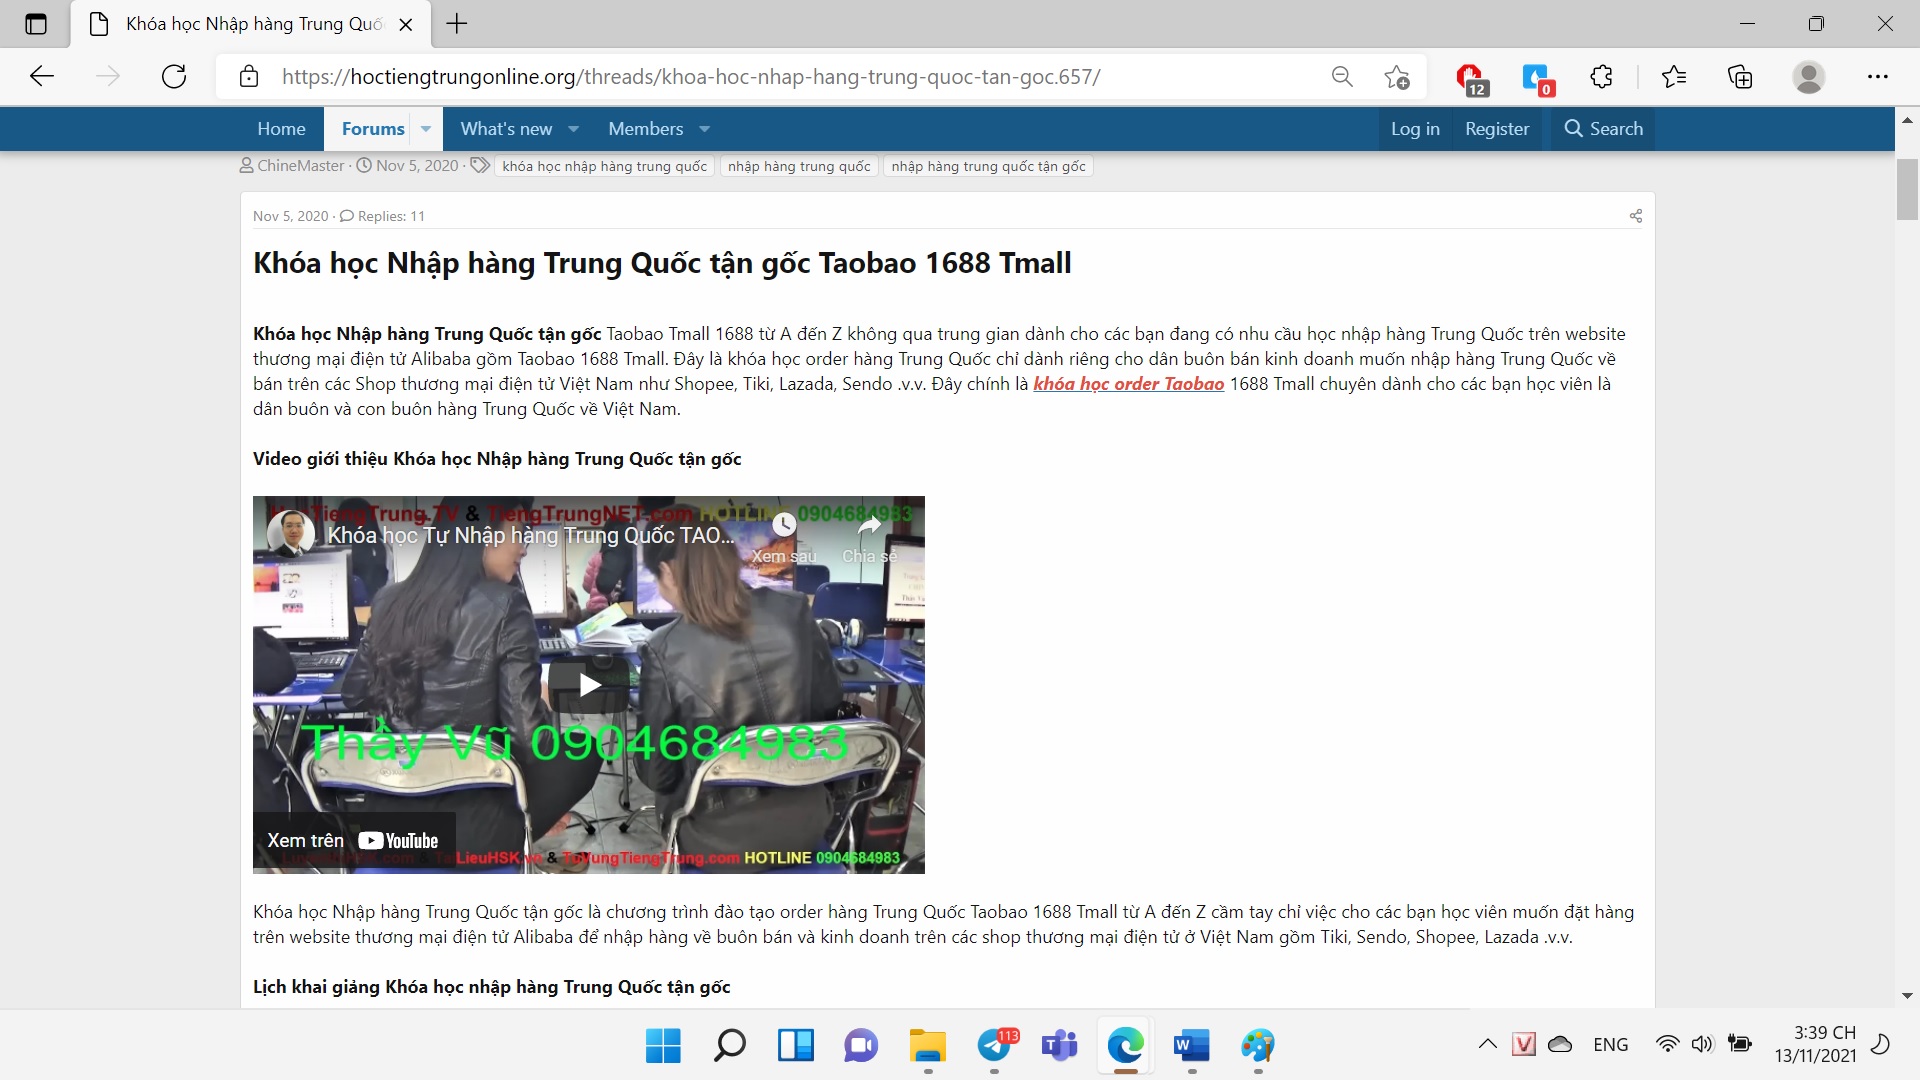Expand the Forums dropdown

[x=424, y=128]
